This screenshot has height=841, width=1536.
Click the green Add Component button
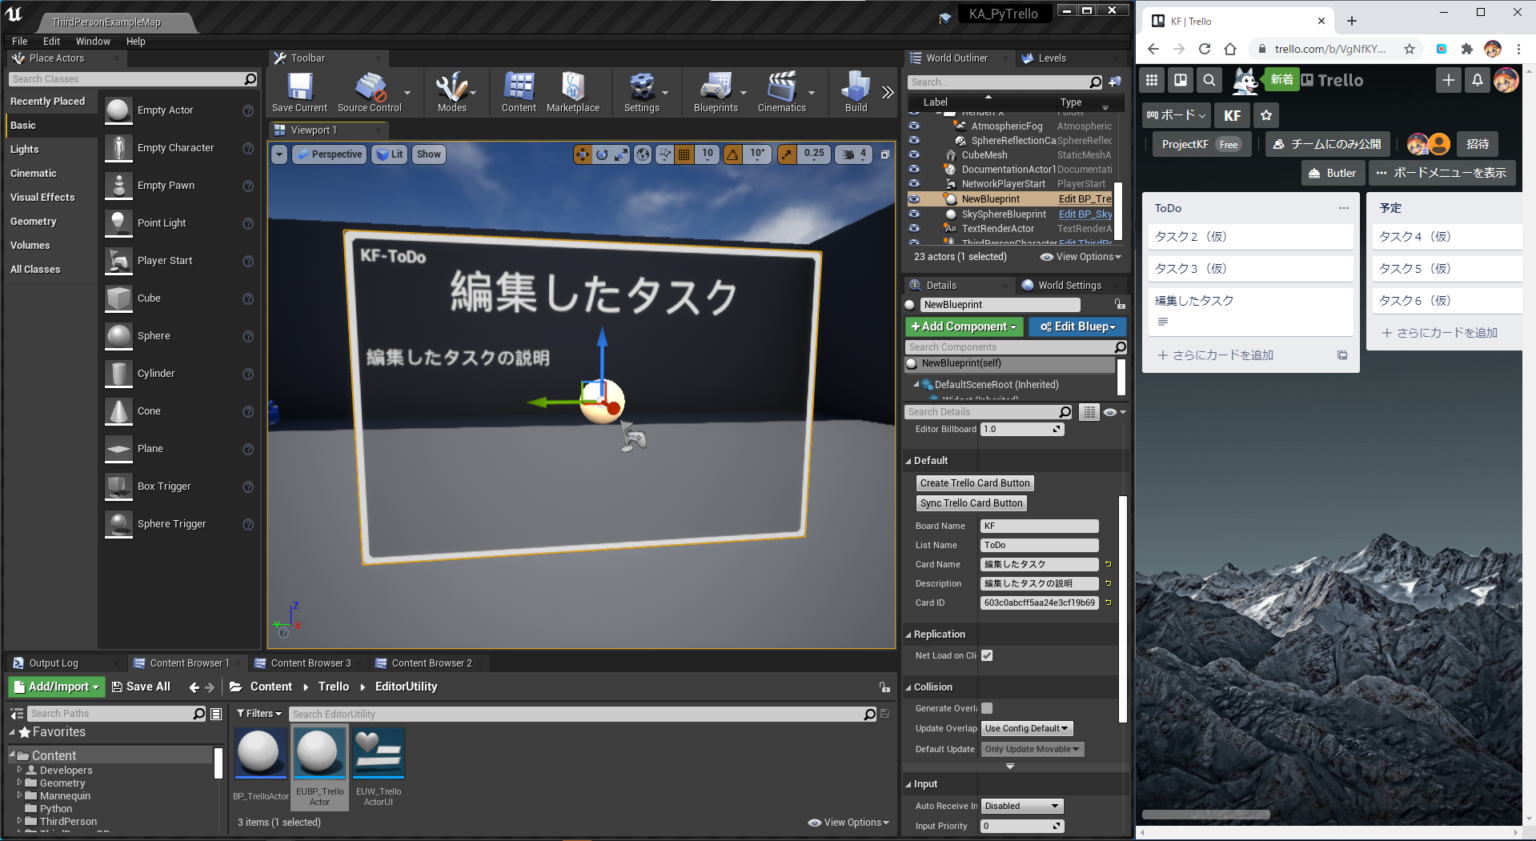click(963, 326)
